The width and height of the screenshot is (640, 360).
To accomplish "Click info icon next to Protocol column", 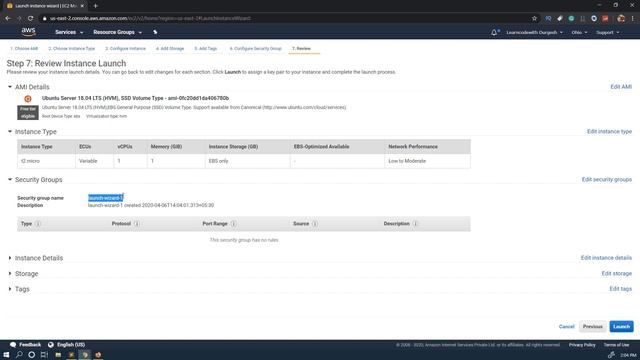I will pos(137,224).
